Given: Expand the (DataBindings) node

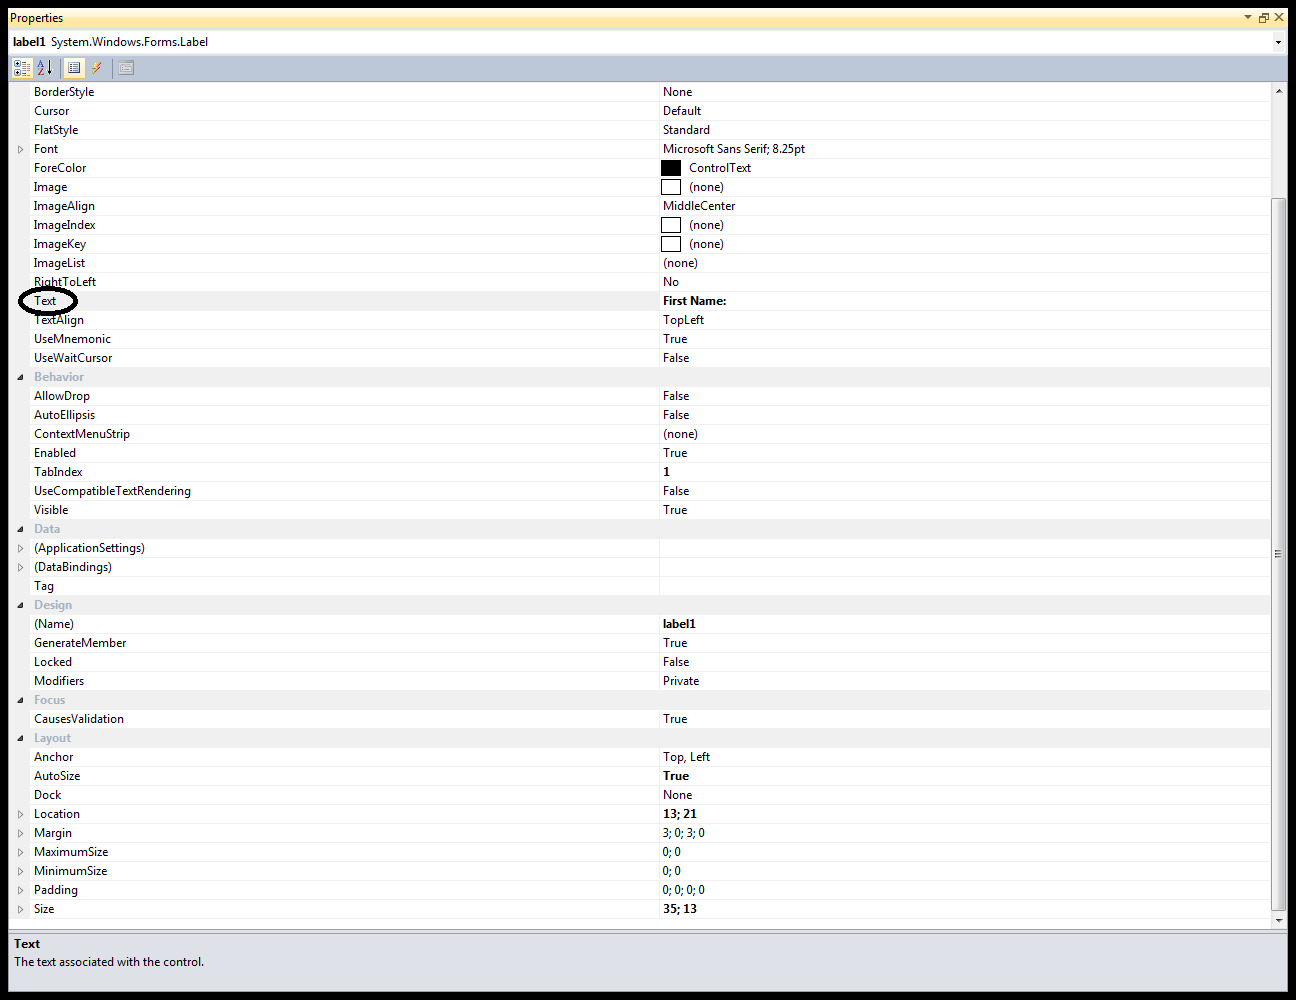Looking at the screenshot, I should tap(20, 567).
